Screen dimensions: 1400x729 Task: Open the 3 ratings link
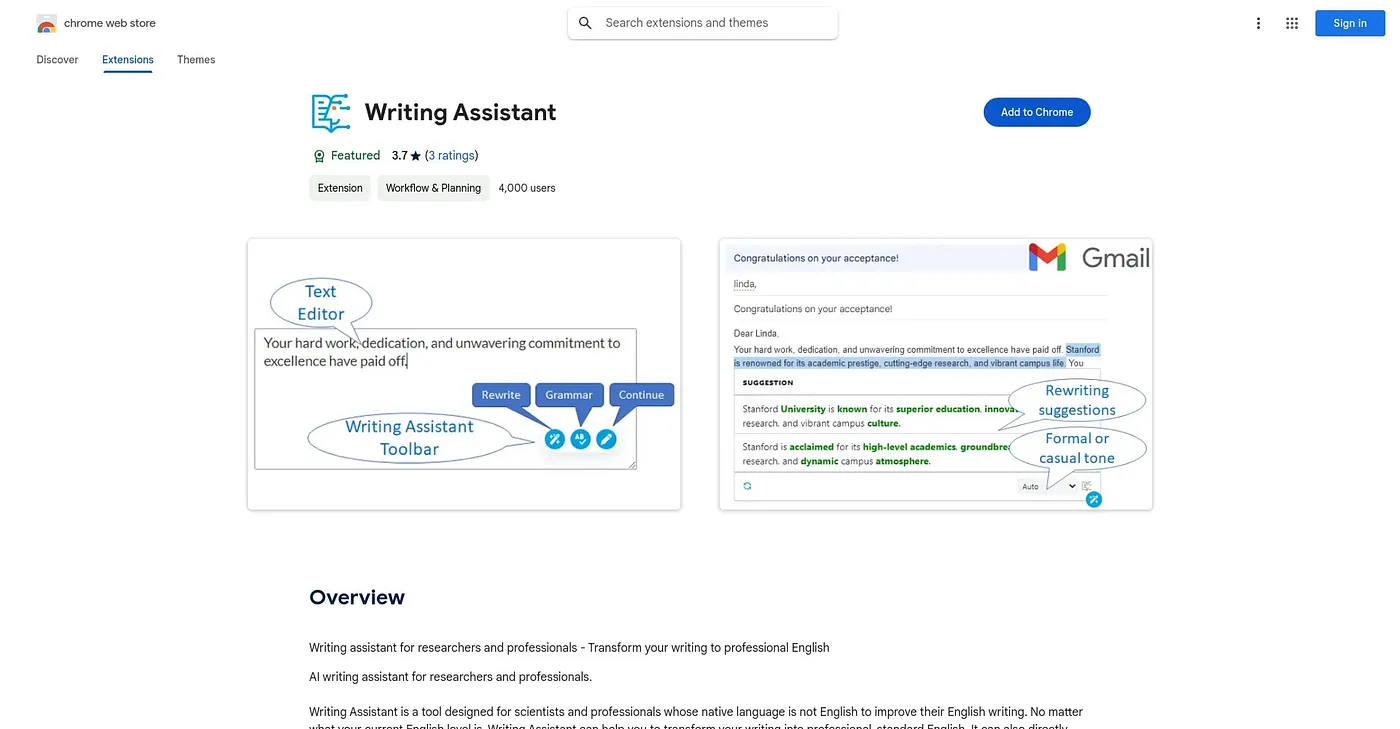point(451,156)
